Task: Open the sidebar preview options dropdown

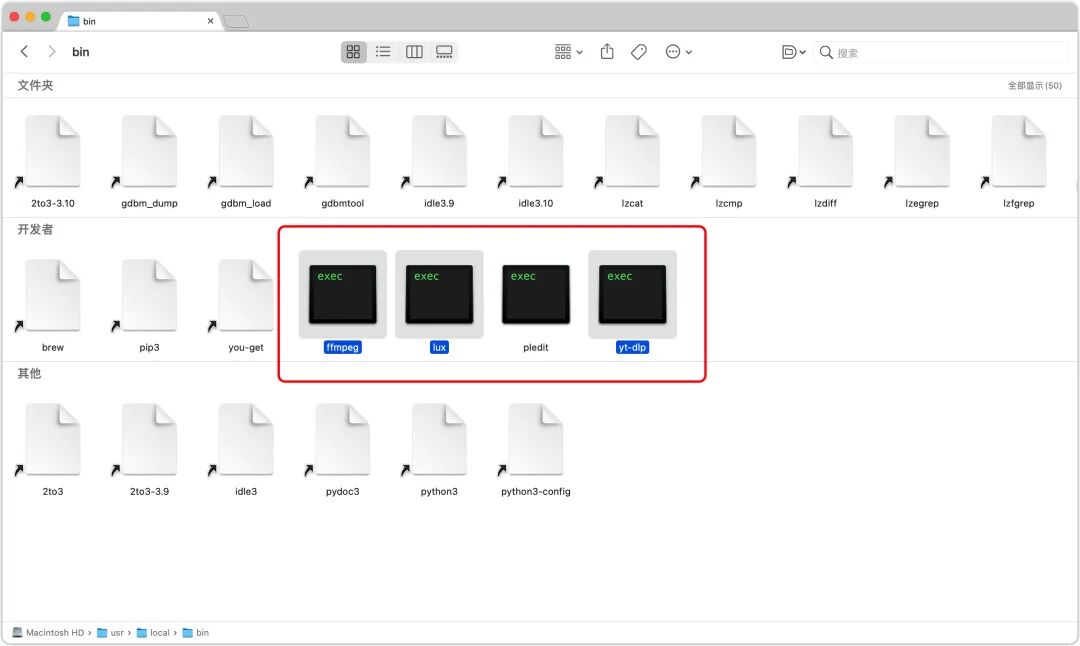Action: click(793, 52)
